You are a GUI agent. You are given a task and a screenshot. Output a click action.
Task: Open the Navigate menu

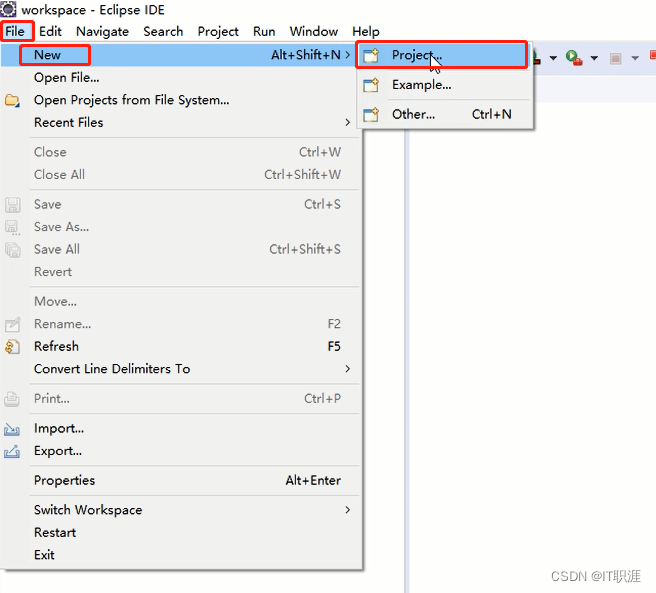pos(102,31)
